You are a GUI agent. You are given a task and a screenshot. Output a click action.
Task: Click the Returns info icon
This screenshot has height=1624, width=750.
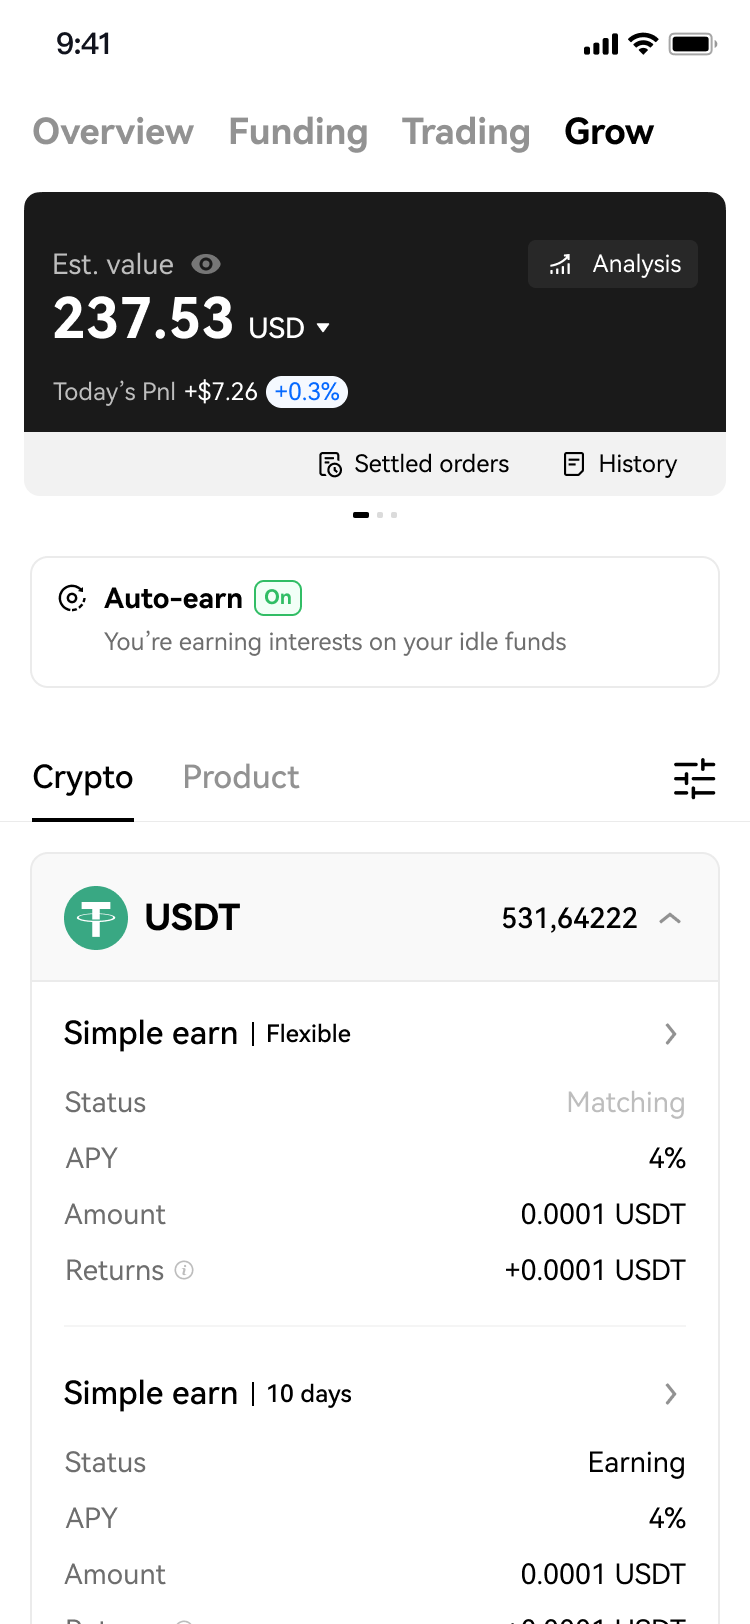tap(184, 1270)
